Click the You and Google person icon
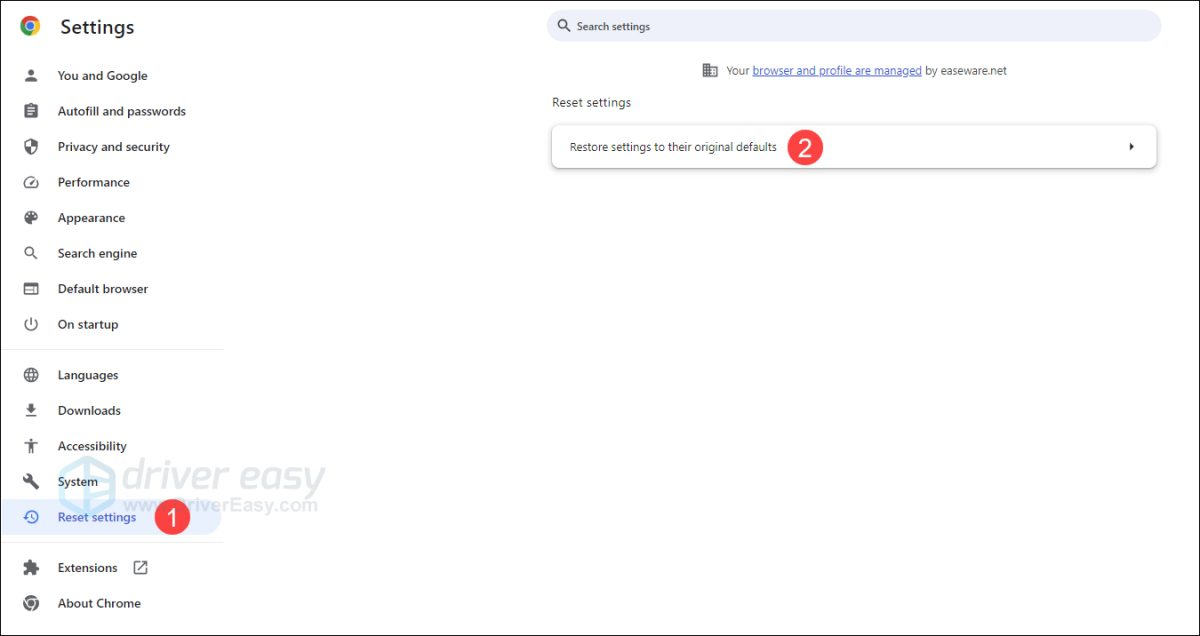The image size is (1200, 636). pos(31,76)
